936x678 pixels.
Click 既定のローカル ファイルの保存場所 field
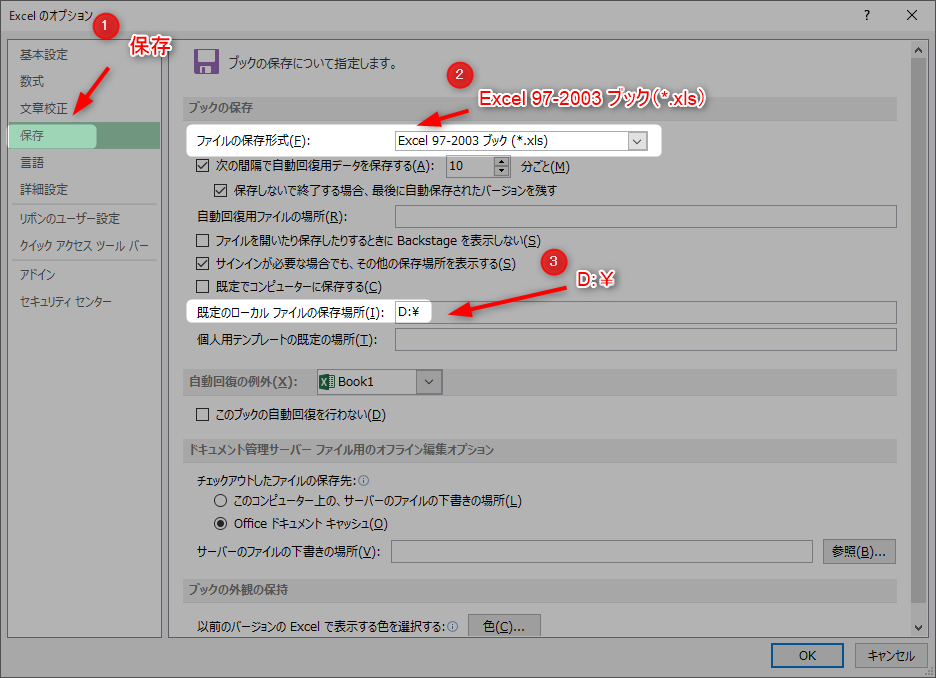click(645, 312)
